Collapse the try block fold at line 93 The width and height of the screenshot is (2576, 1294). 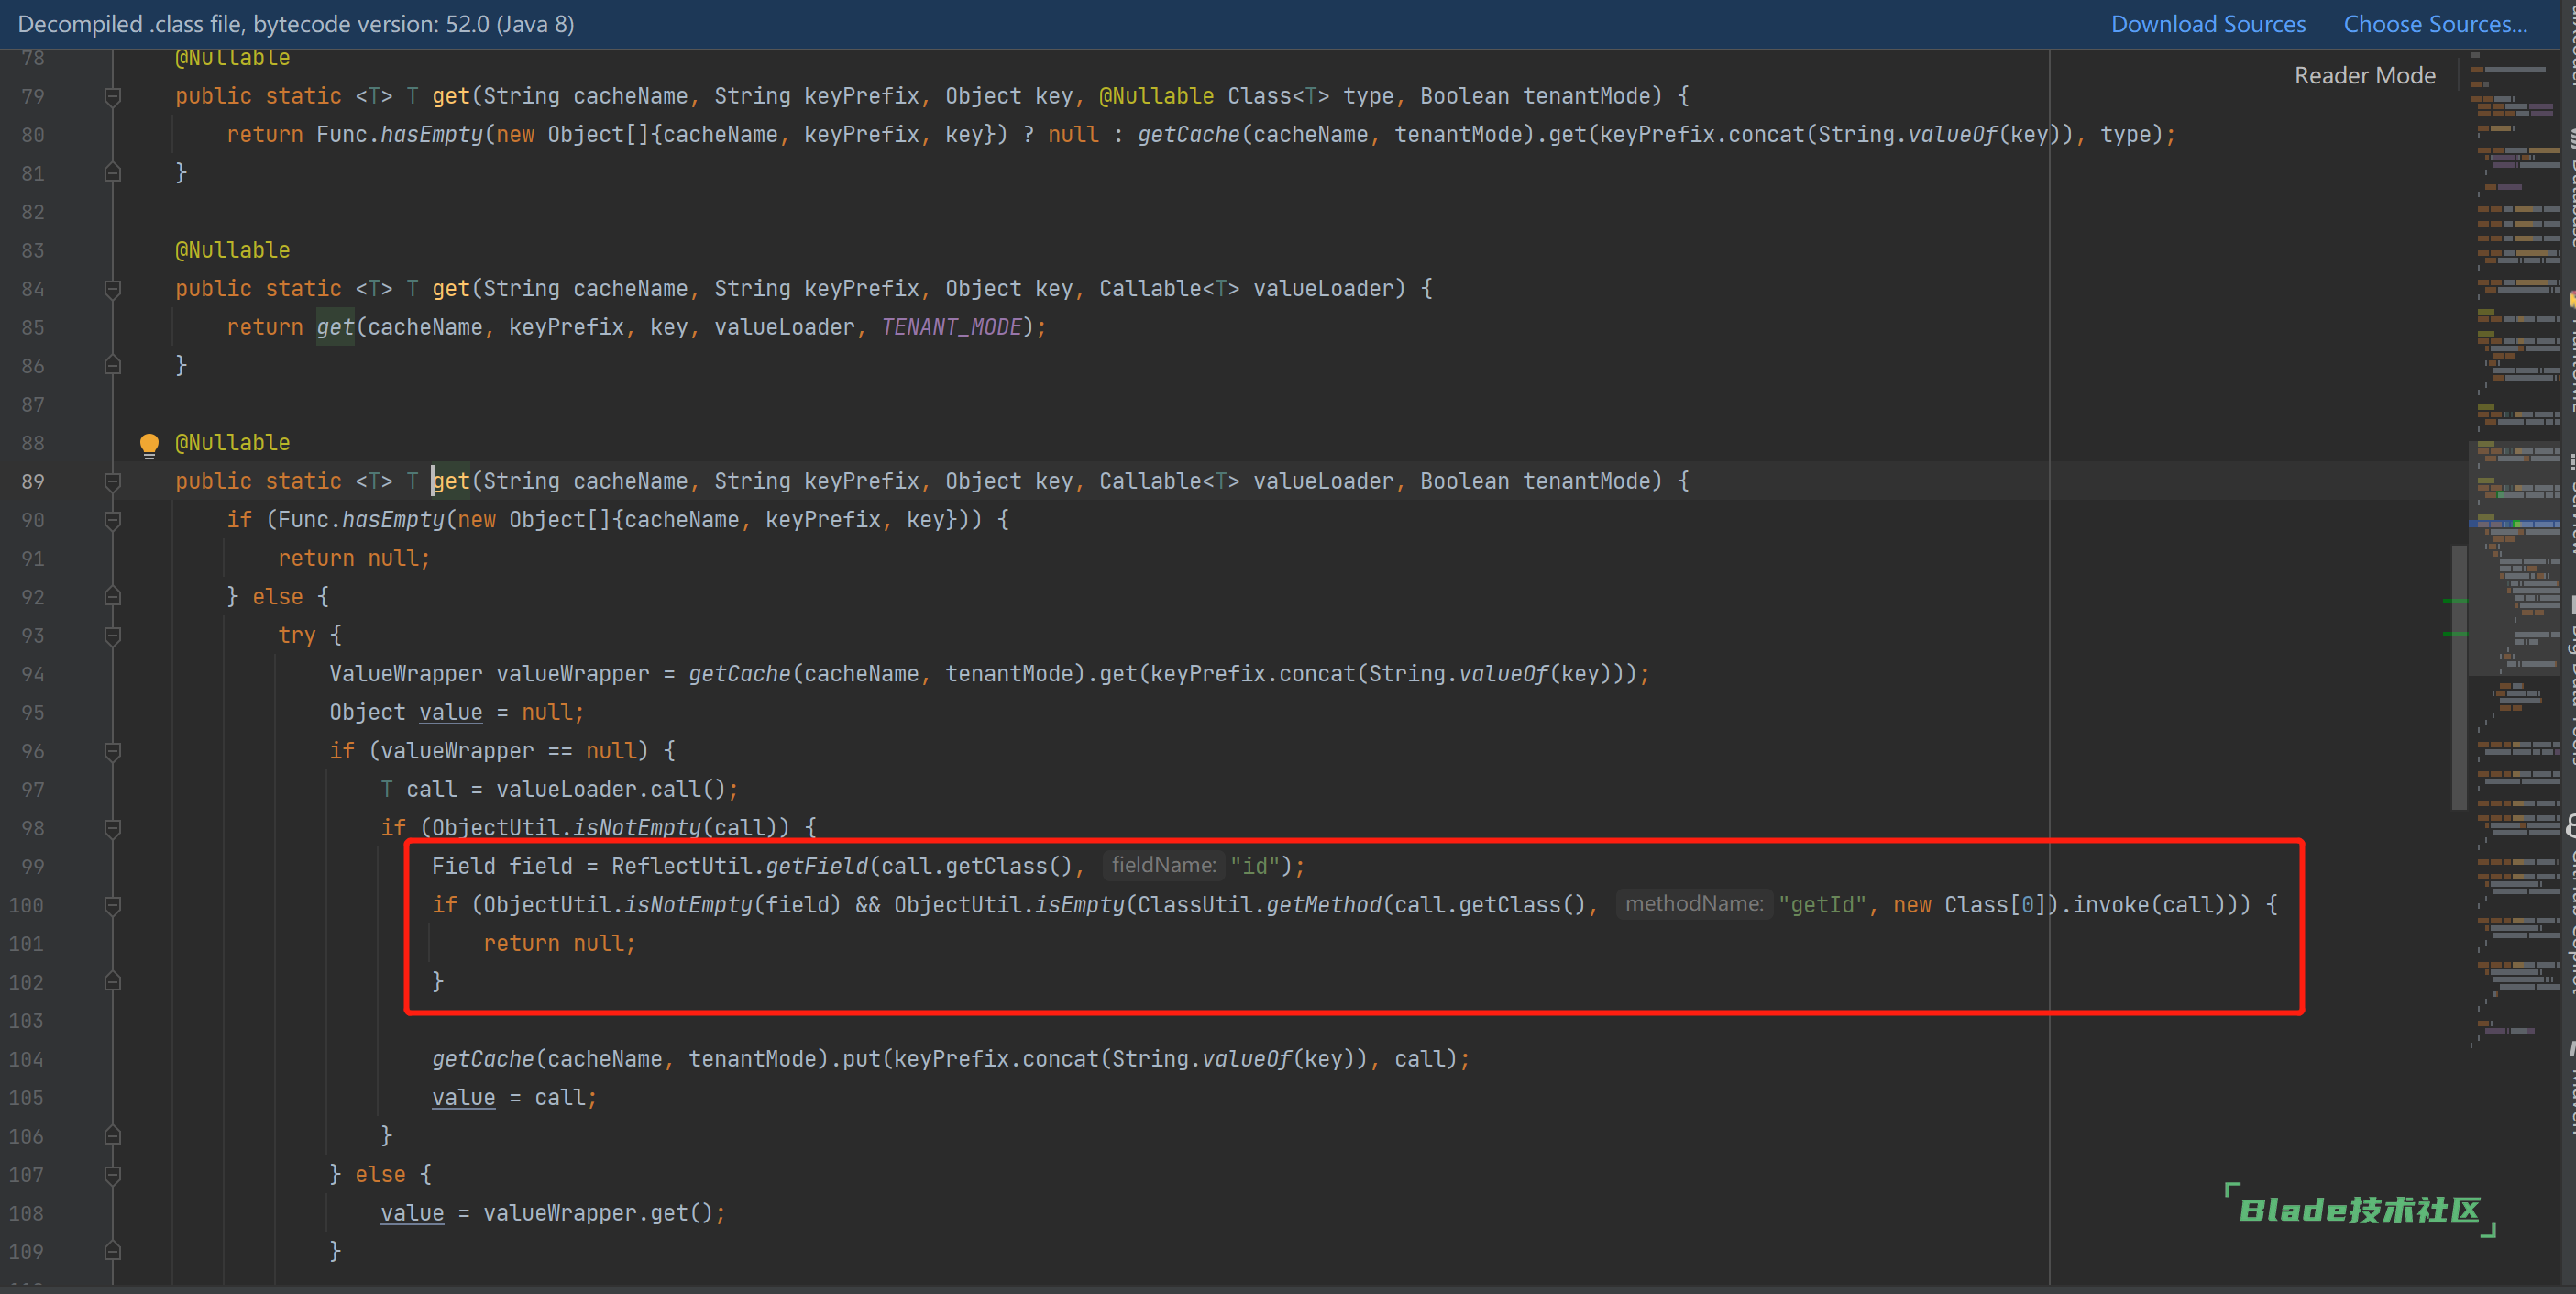pyautogui.click(x=113, y=636)
